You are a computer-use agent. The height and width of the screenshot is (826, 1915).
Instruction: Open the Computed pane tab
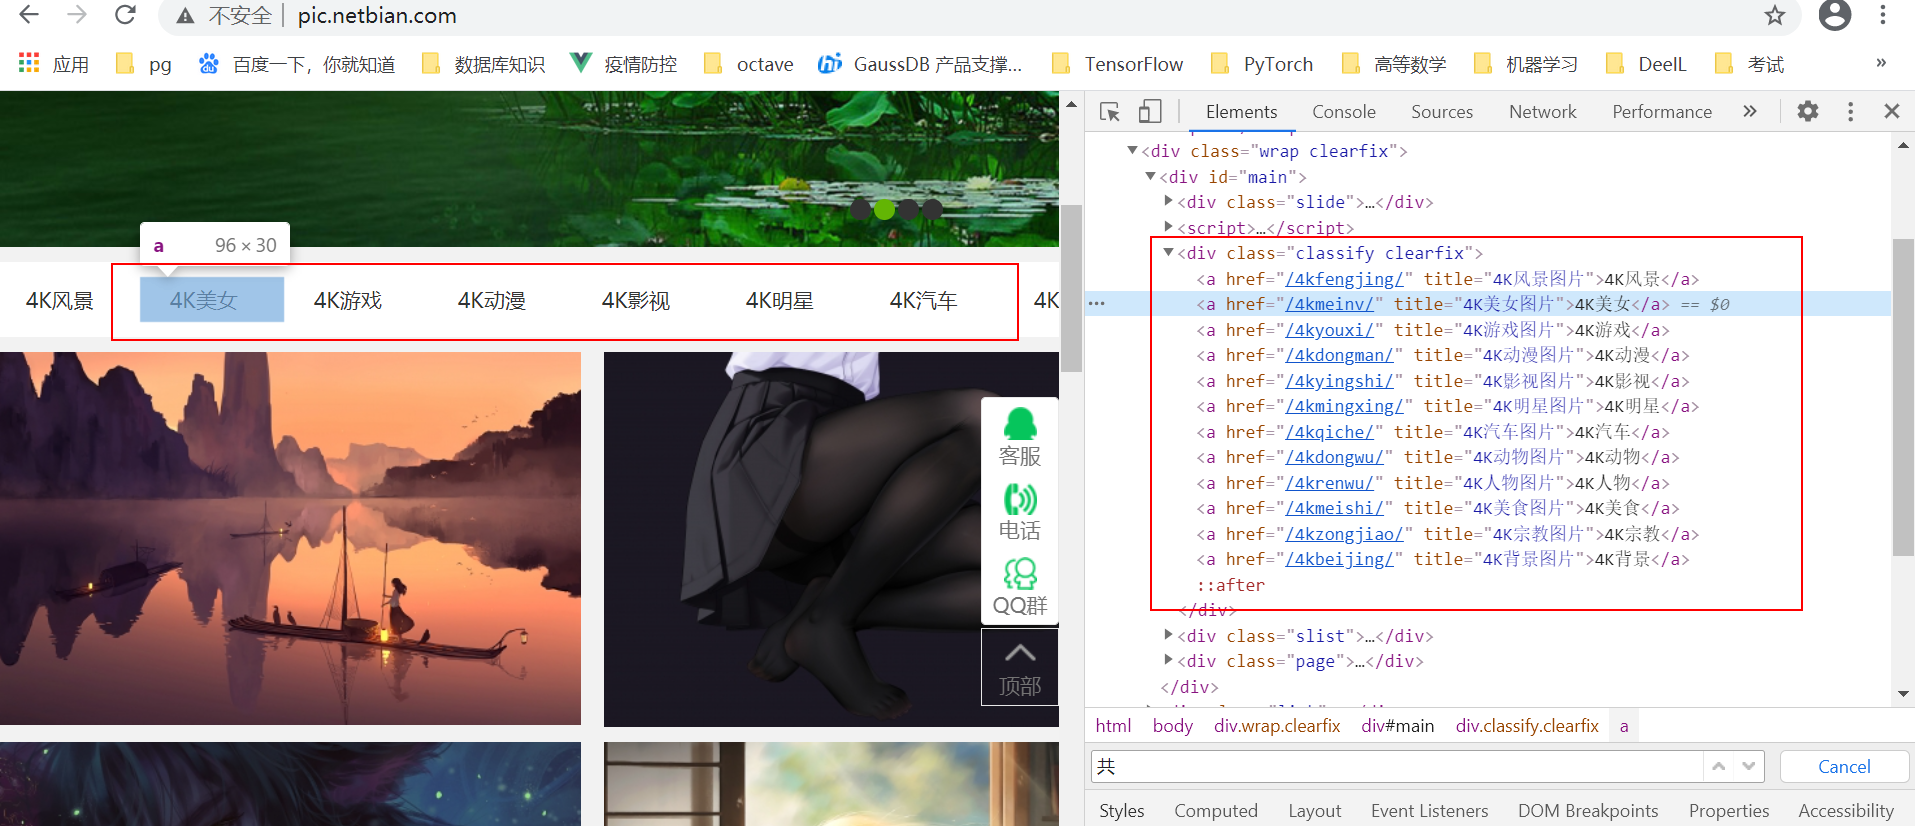tap(1216, 811)
